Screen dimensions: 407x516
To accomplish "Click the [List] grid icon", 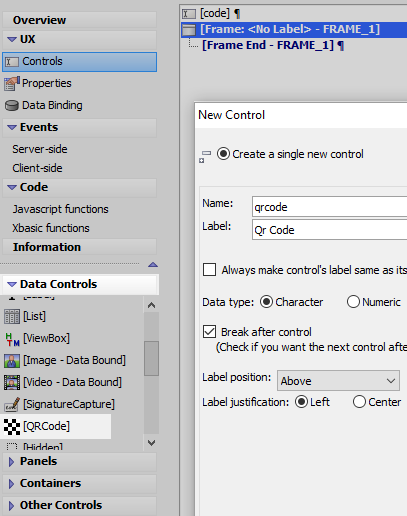I will tap(12, 316).
